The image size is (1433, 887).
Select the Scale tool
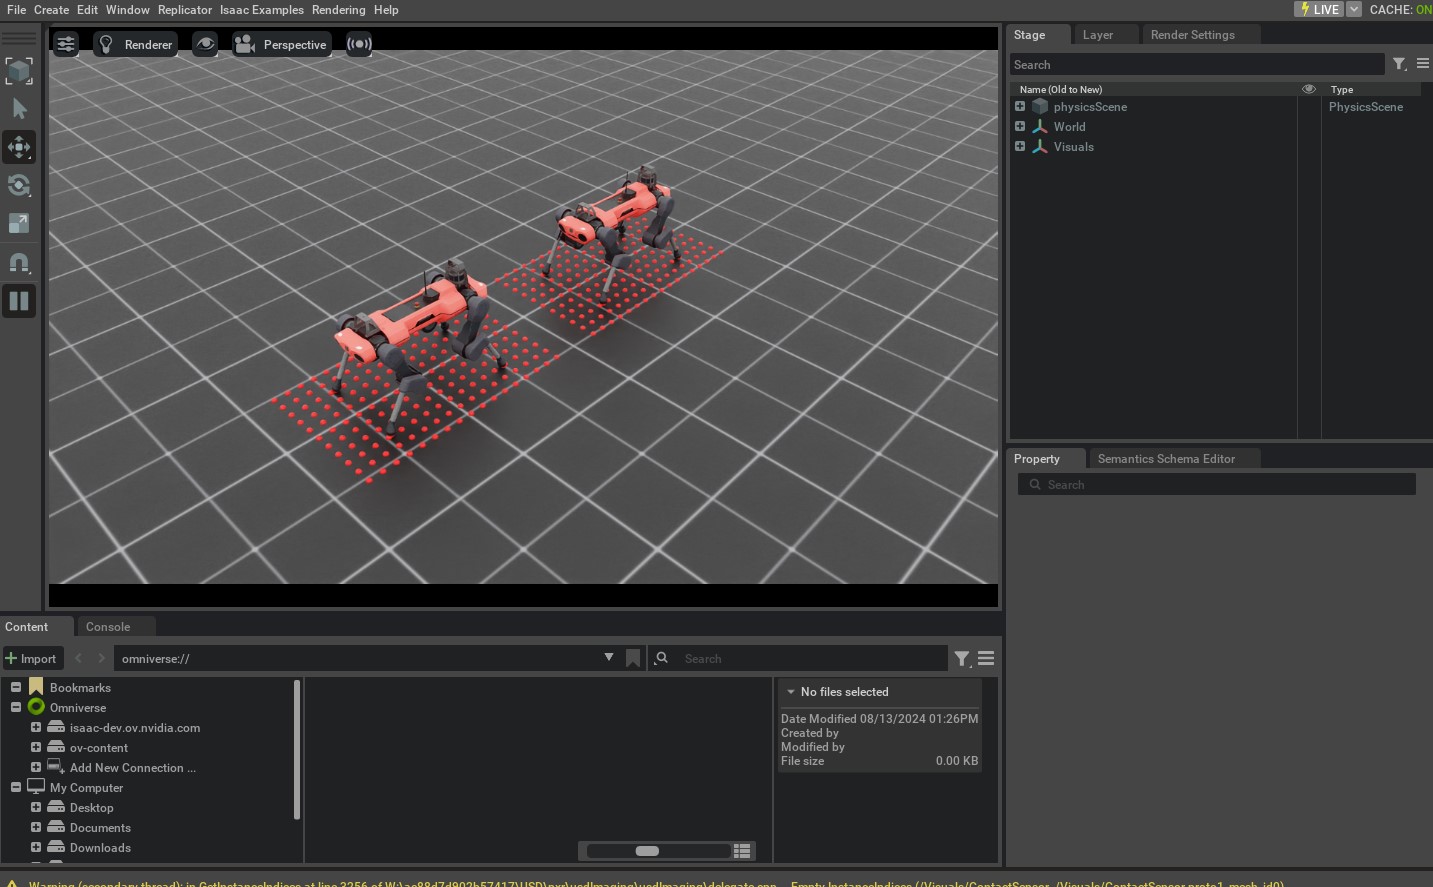point(20,223)
